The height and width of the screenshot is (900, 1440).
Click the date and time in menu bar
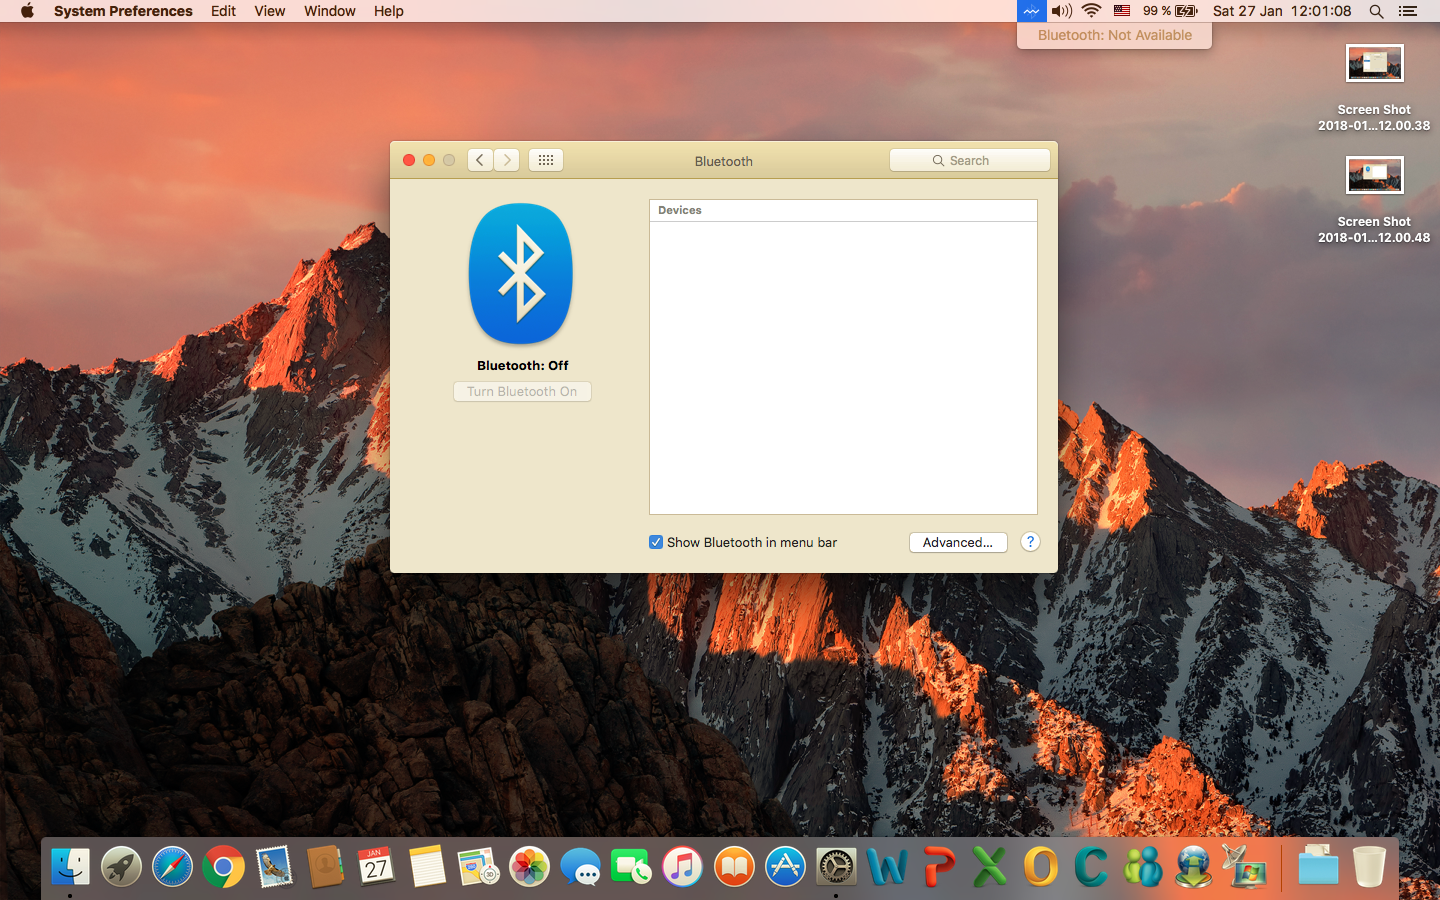(x=1282, y=11)
